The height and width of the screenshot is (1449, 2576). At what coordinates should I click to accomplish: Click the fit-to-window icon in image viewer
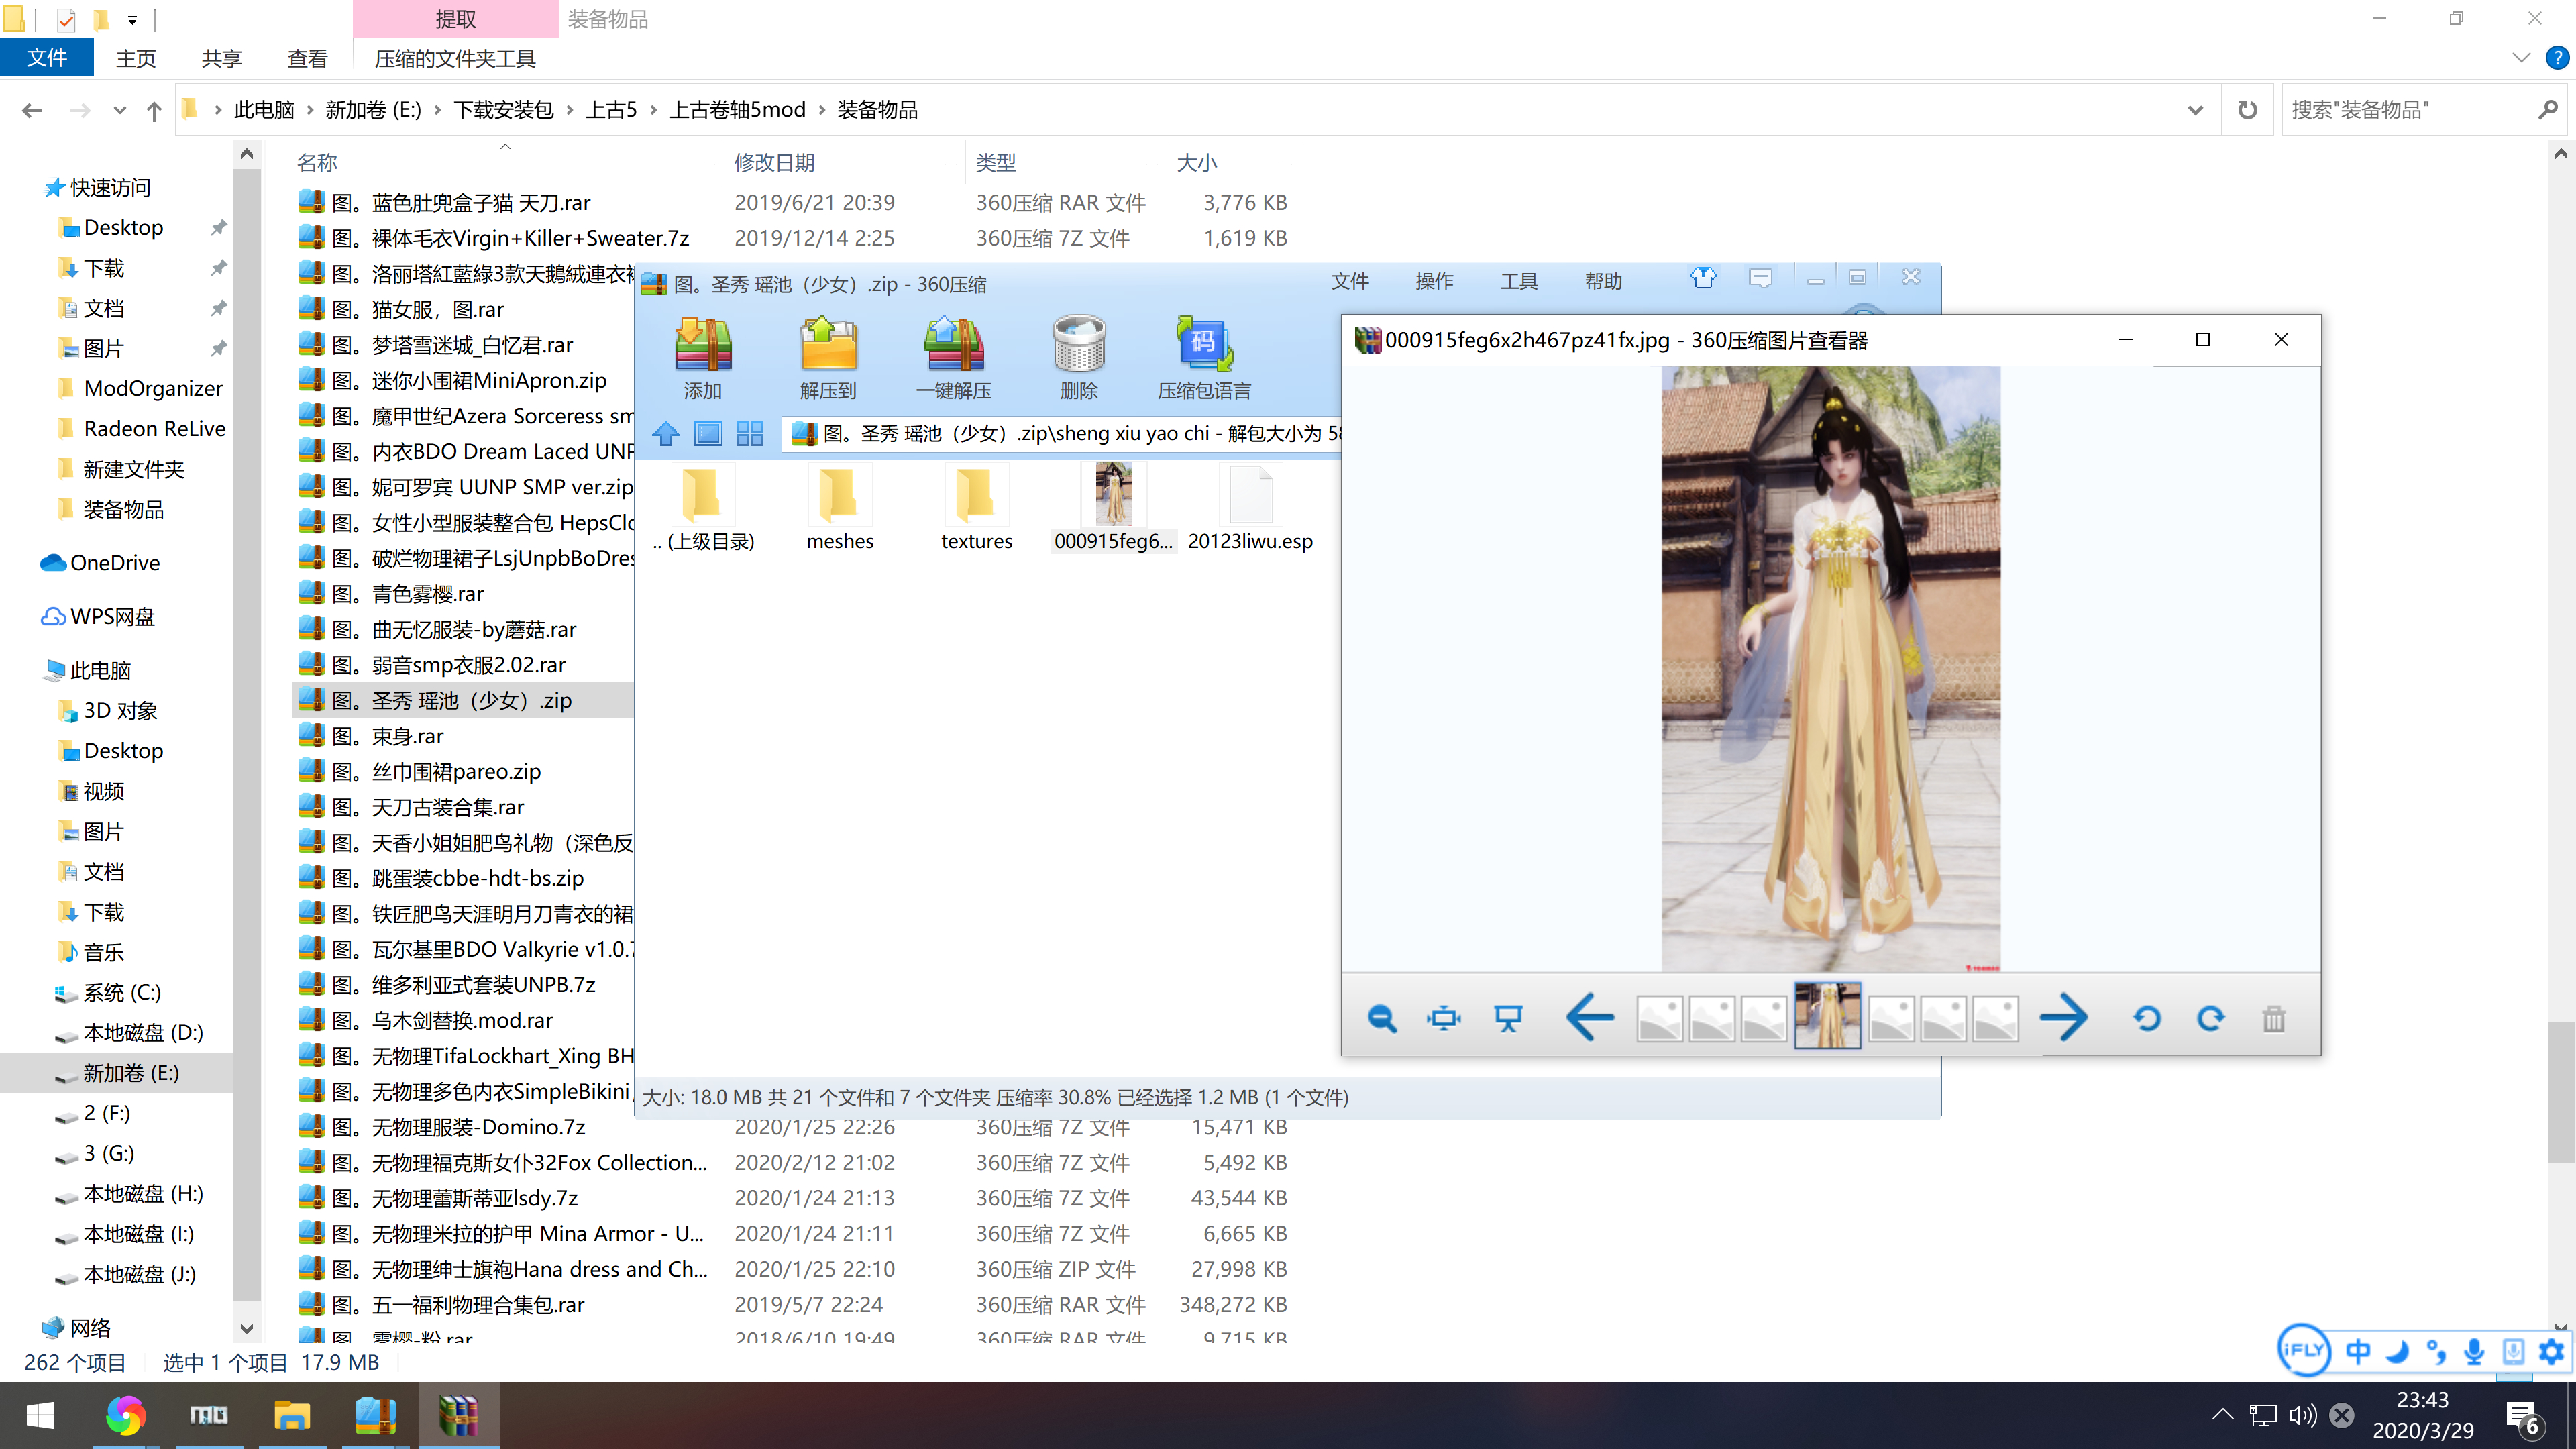1444,1018
